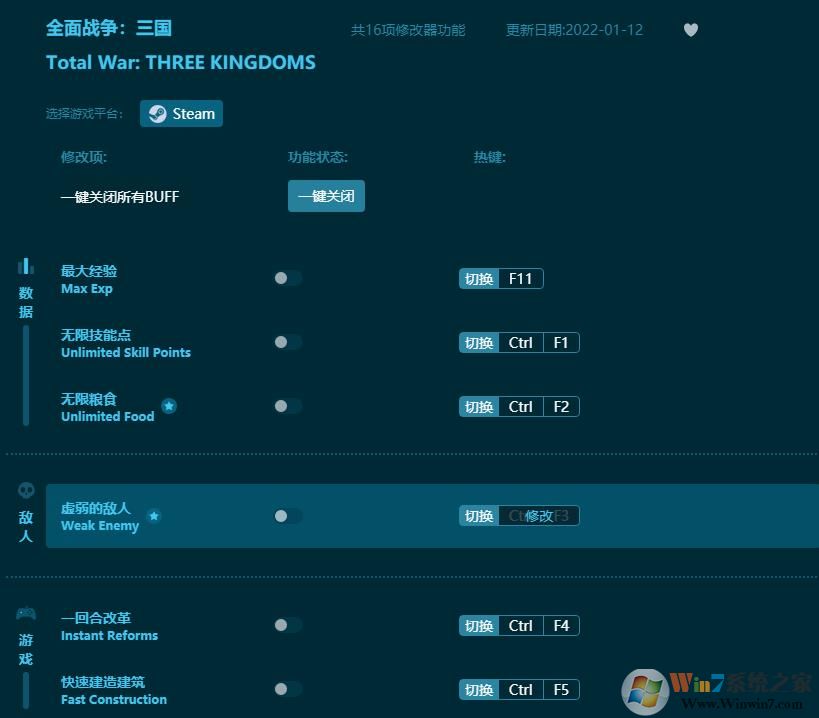Enable the Unlimited Food switch
This screenshot has width=819, height=718.
[287, 406]
